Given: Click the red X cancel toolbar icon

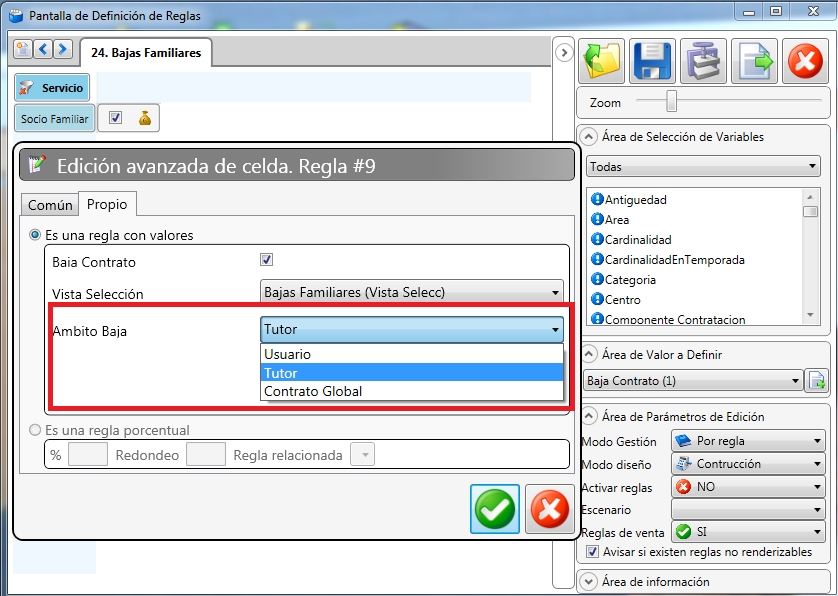Looking at the screenshot, I should point(805,61).
